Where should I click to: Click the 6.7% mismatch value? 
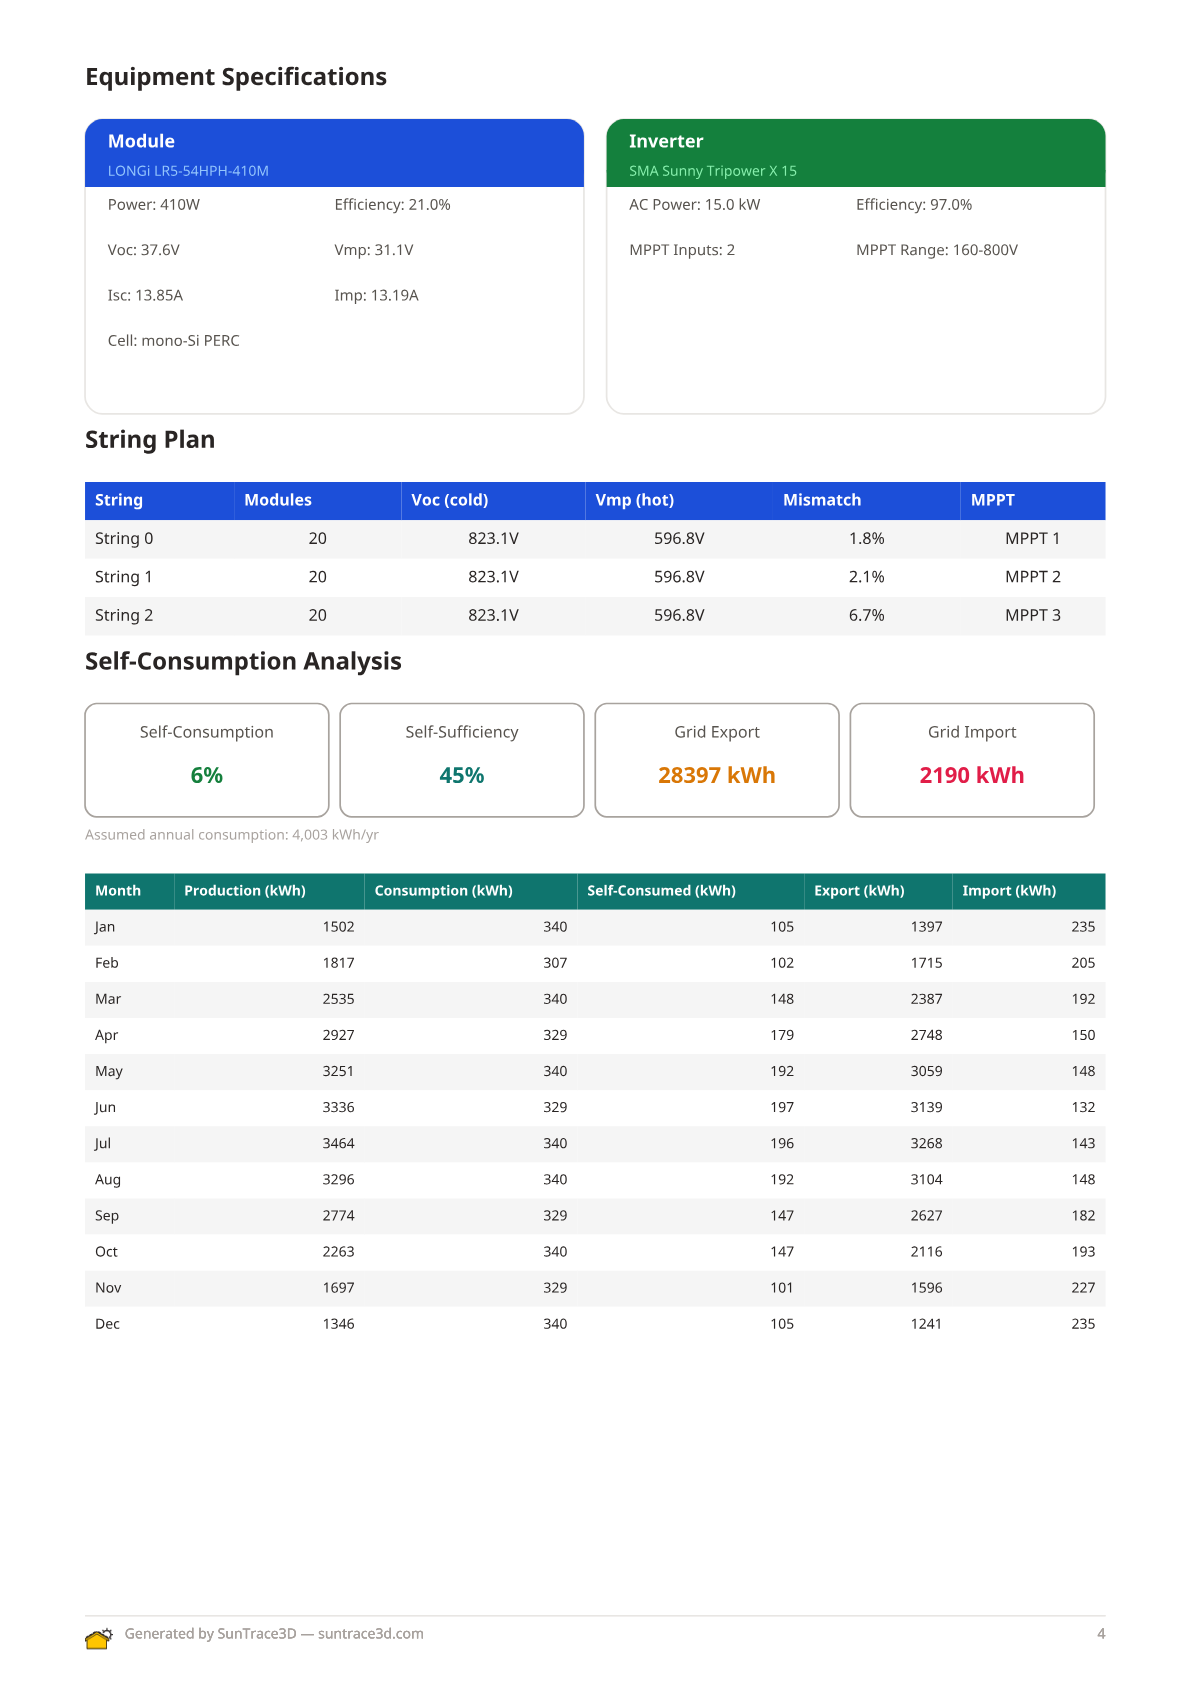[867, 615]
